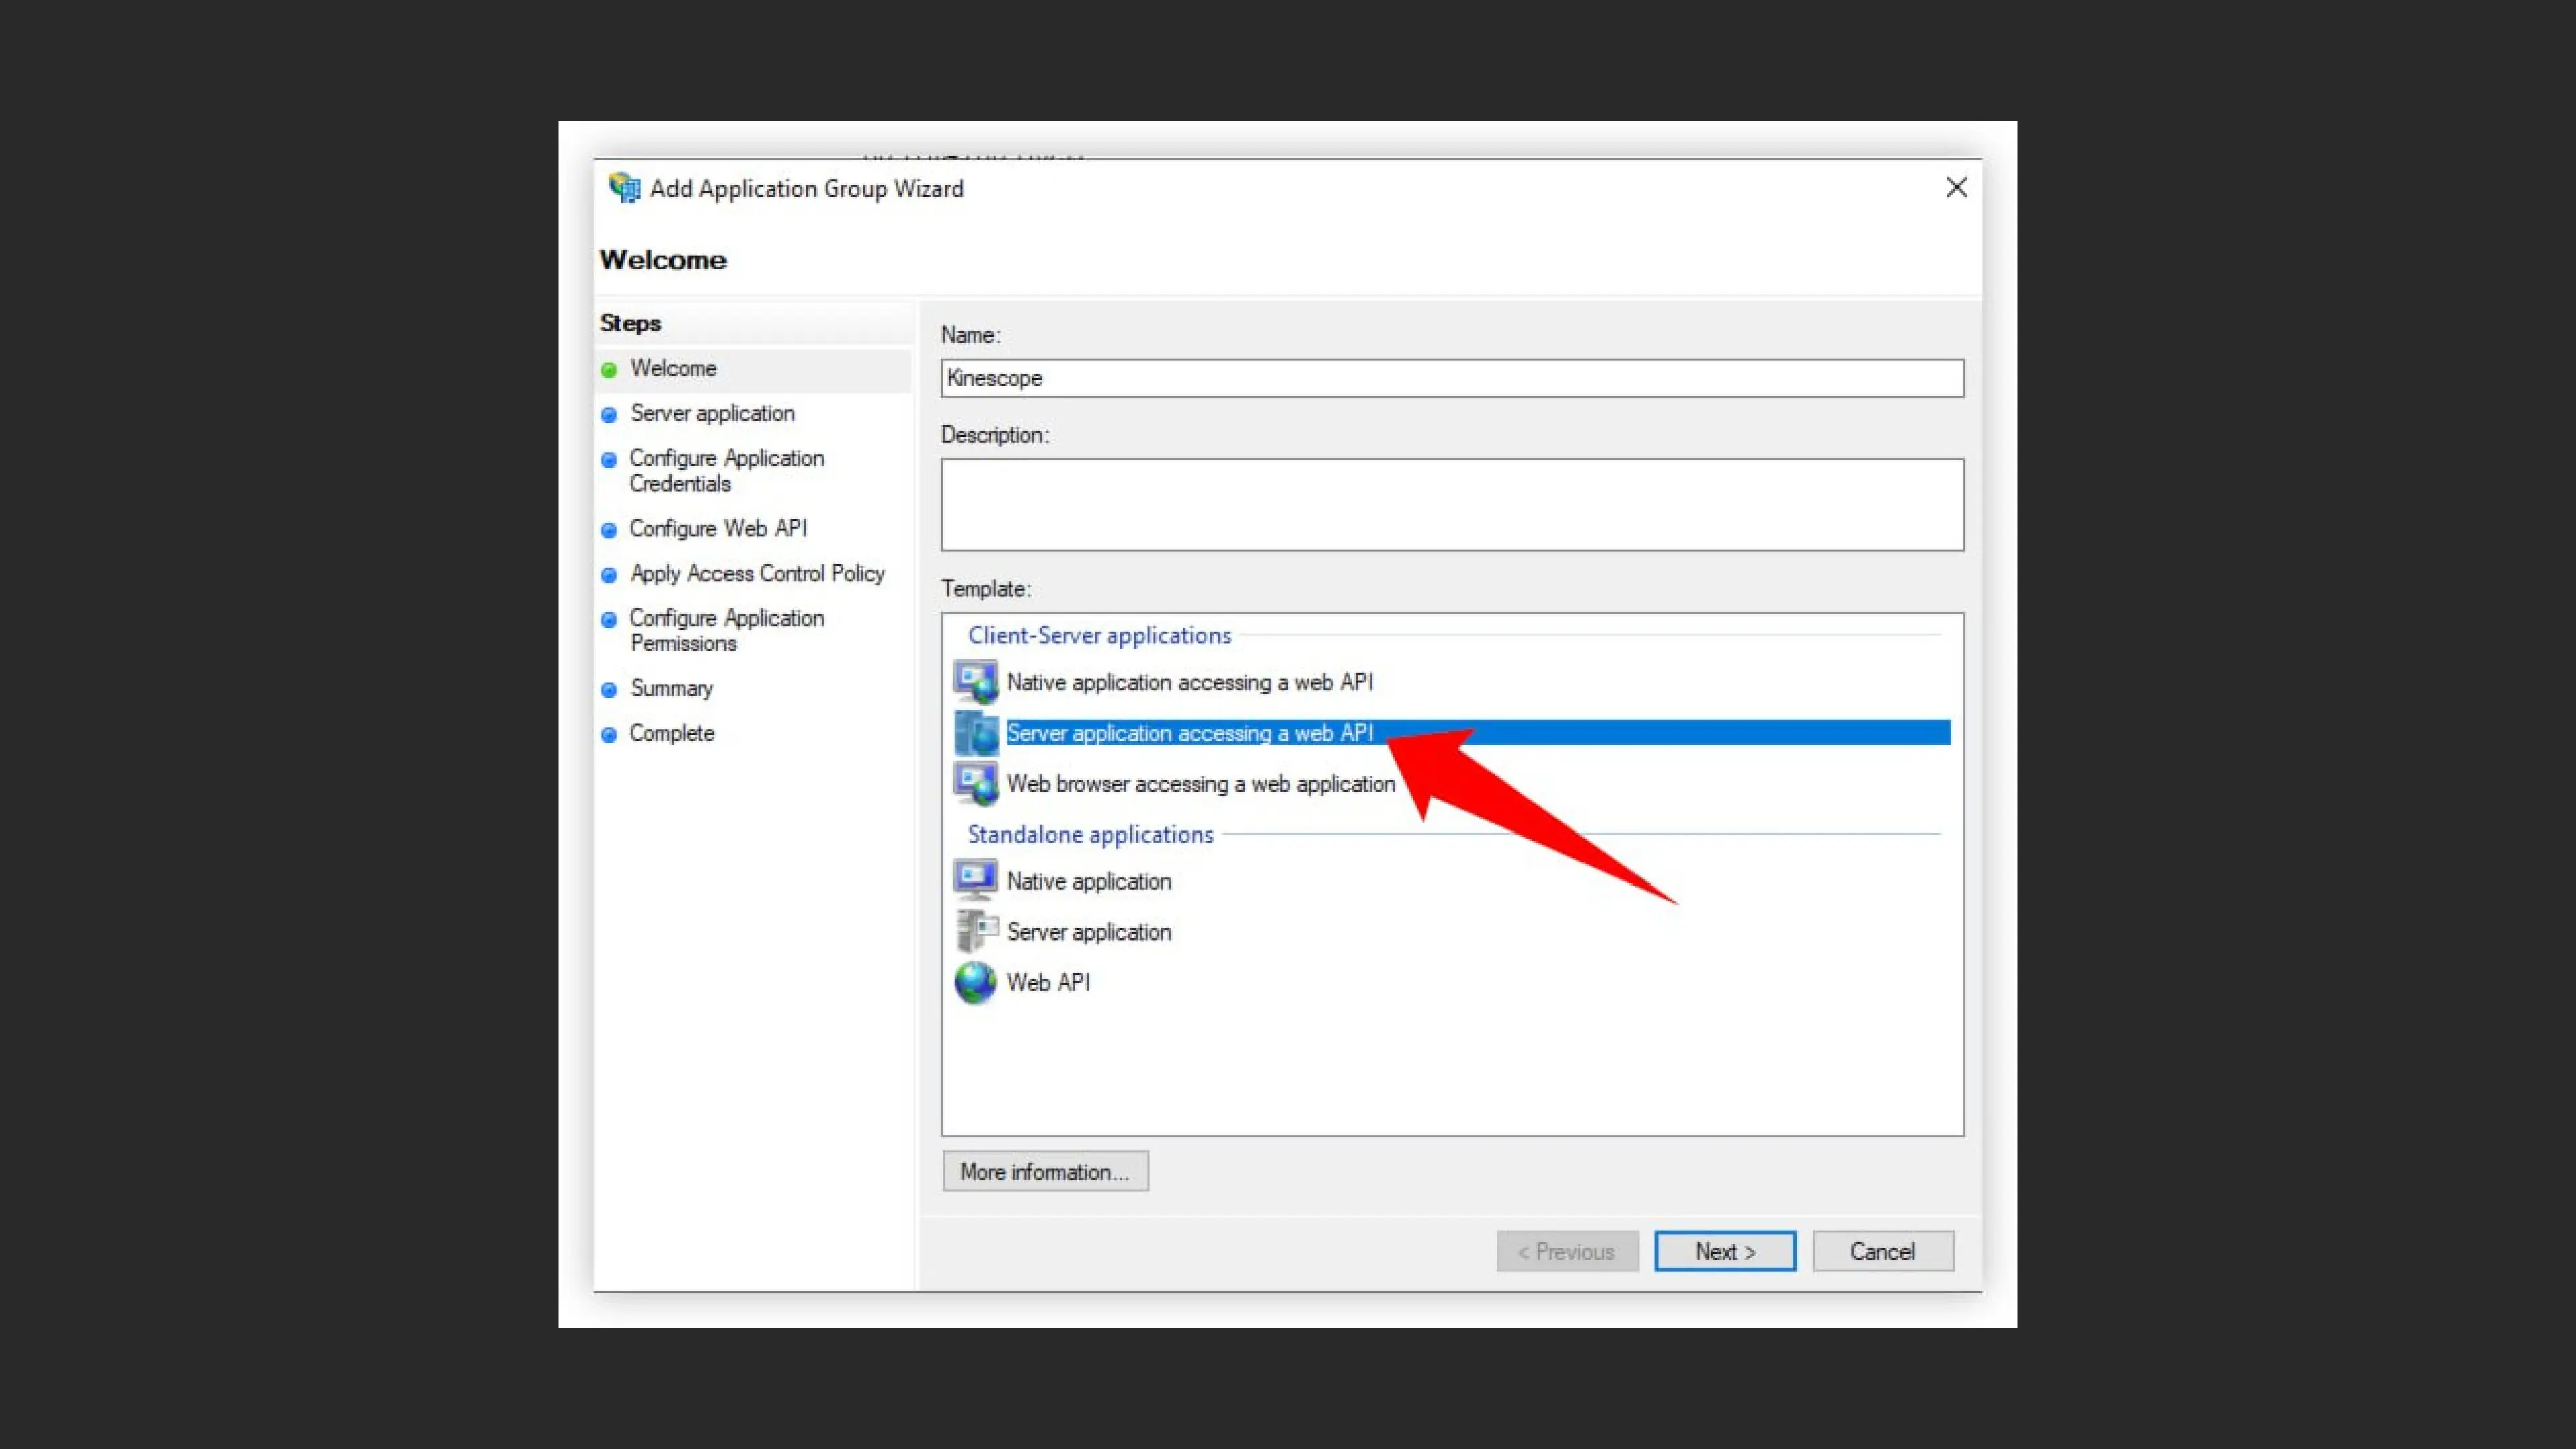Image resolution: width=2576 pixels, height=1449 pixels.
Task: Go to the Configure Web API step
Action: click(717, 528)
